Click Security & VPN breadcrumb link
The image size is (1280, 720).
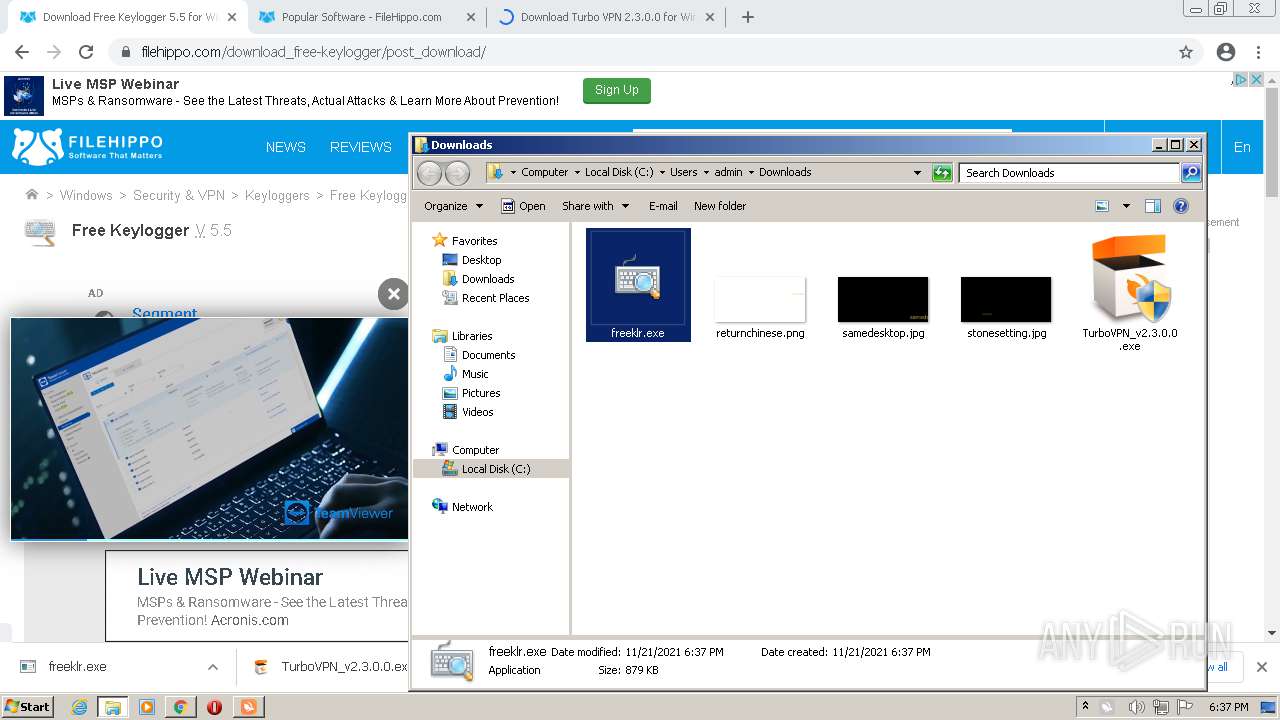click(179, 195)
